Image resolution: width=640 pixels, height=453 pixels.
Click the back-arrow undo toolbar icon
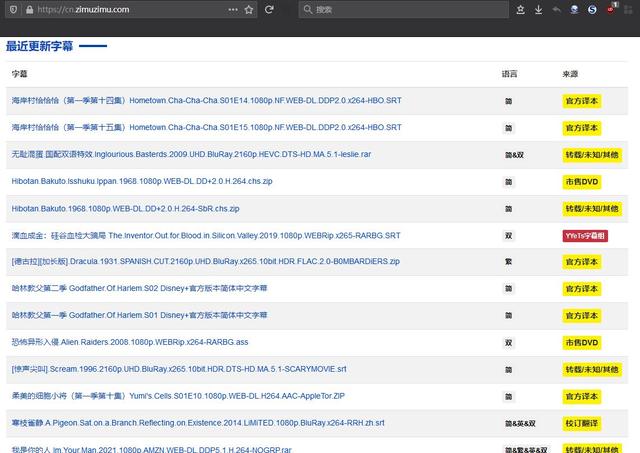click(x=557, y=9)
